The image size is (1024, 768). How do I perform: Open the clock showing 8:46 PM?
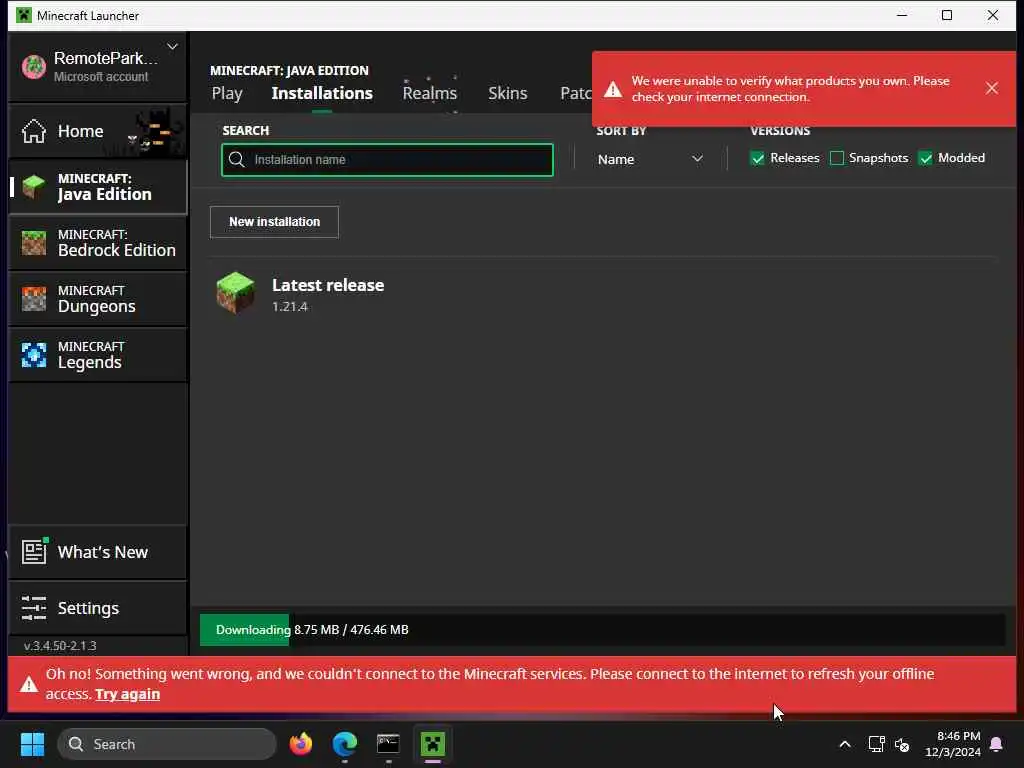coord(953,744)
